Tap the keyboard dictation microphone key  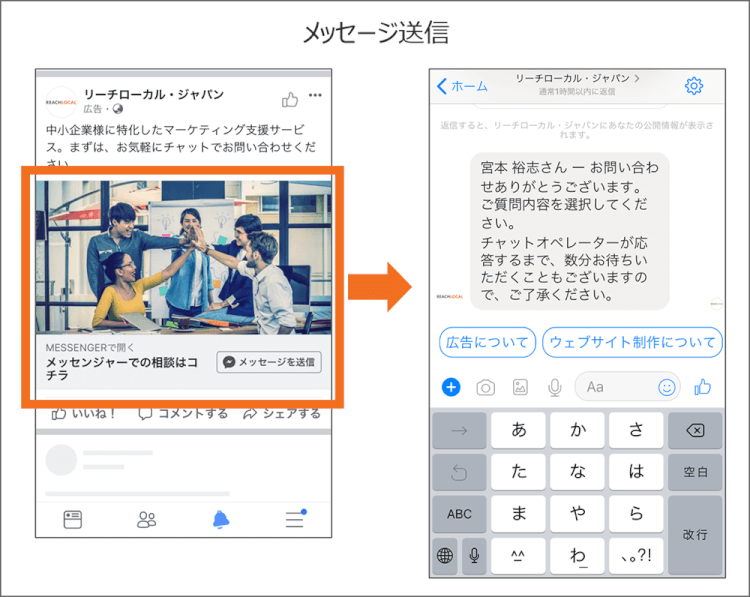[474, 555]
